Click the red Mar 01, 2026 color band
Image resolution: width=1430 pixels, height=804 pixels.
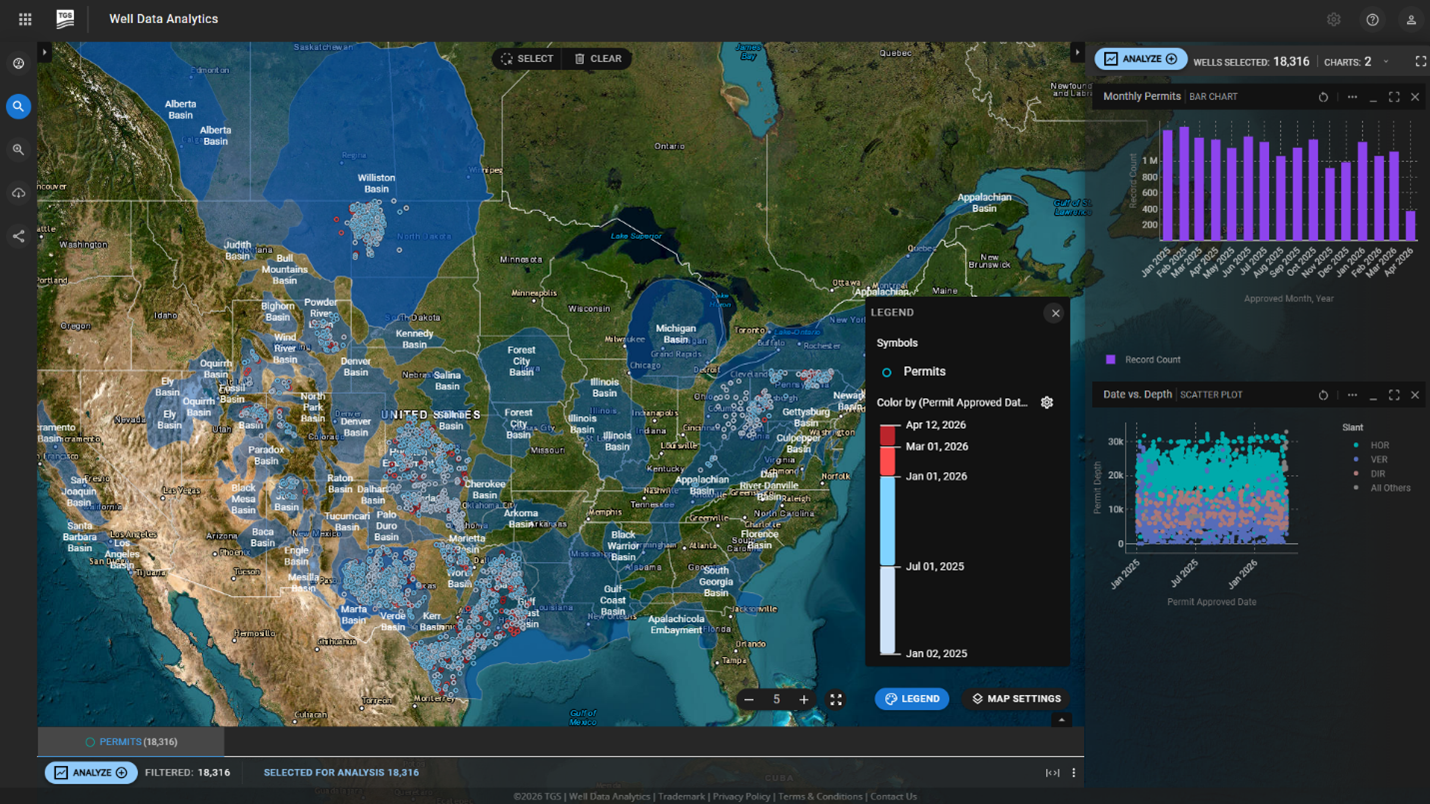(887, 460)
